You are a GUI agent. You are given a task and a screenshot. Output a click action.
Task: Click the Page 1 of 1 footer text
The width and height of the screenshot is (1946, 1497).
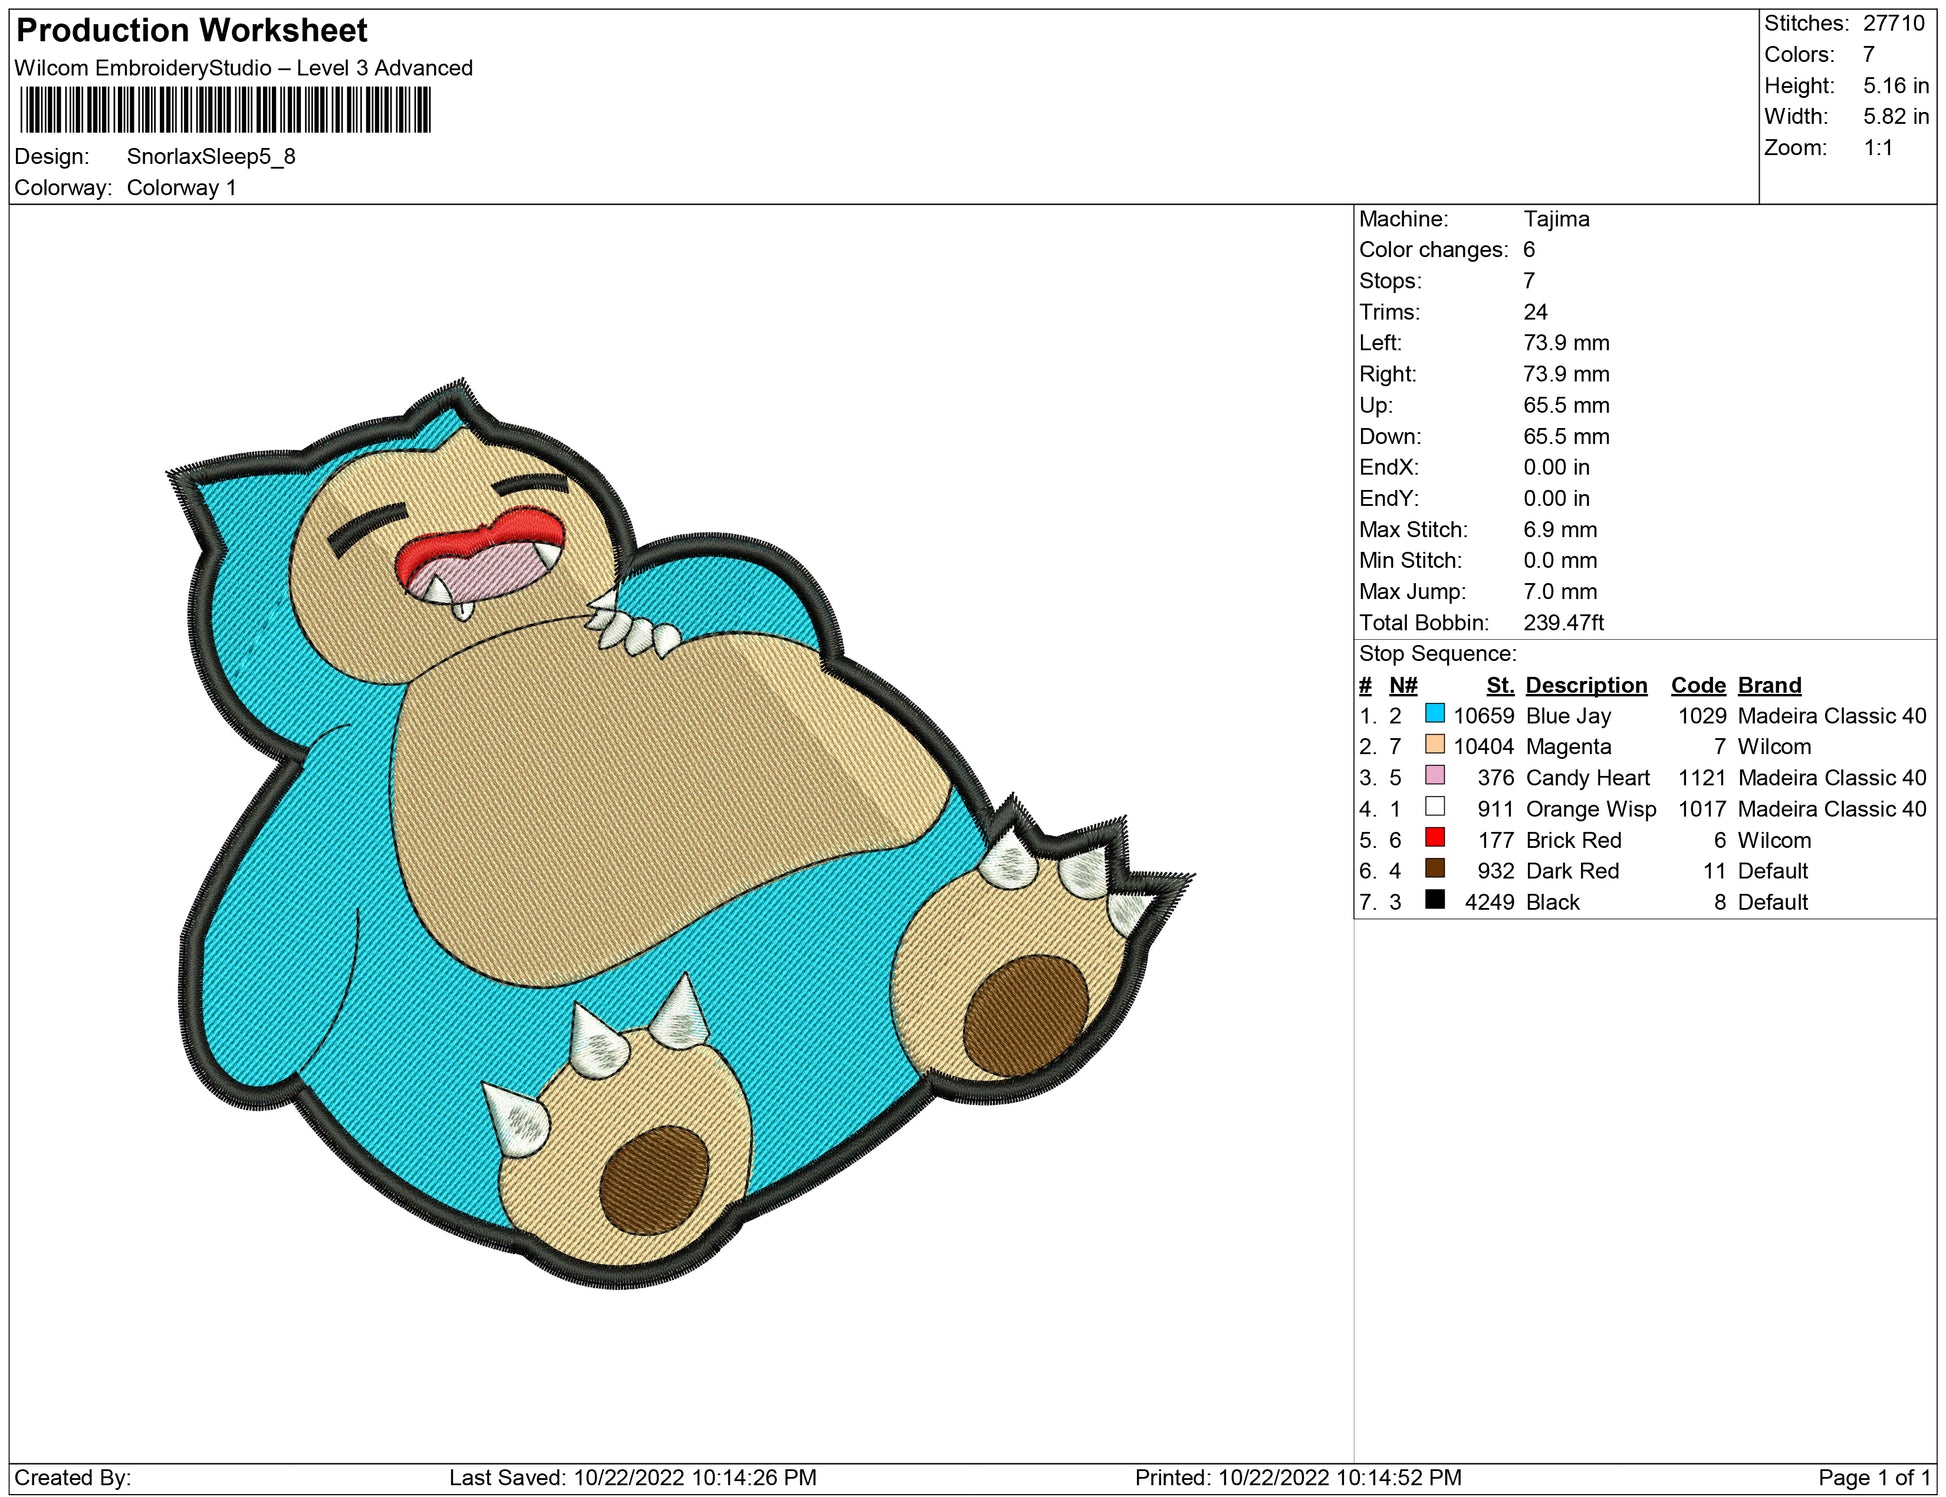click(1873, 1477)
